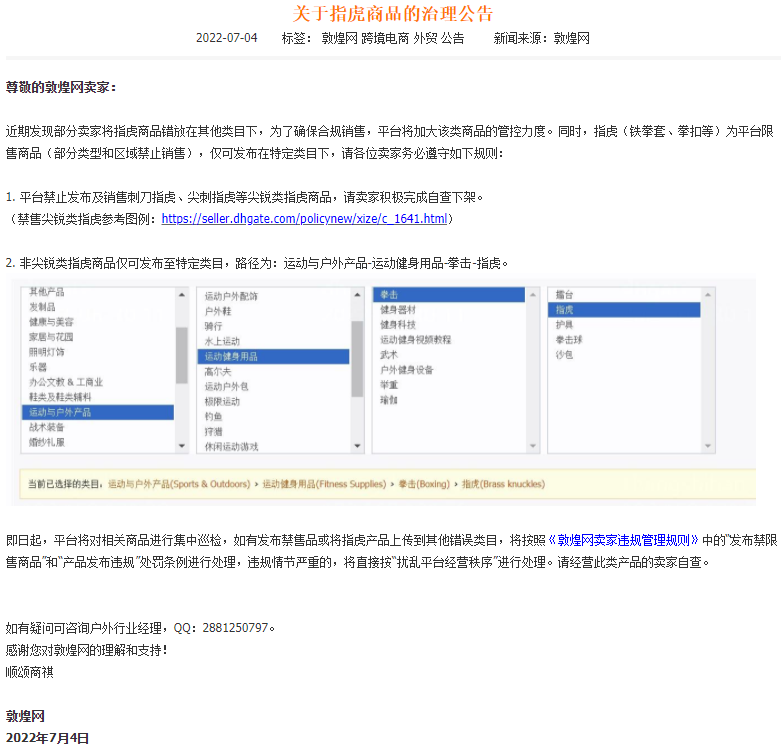Select 举重 in third list
781x745 pixels.
pos(389,385)
